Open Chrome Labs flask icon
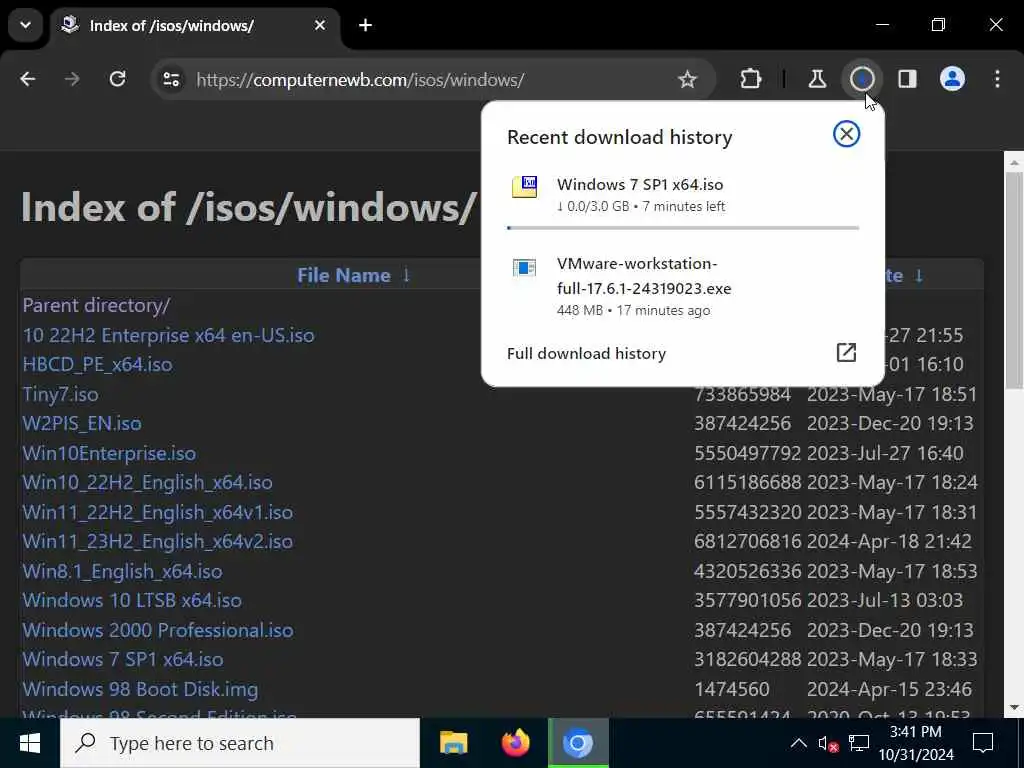Image resolution: width=1024 pixels, height=768 pixels. [817, 80]
